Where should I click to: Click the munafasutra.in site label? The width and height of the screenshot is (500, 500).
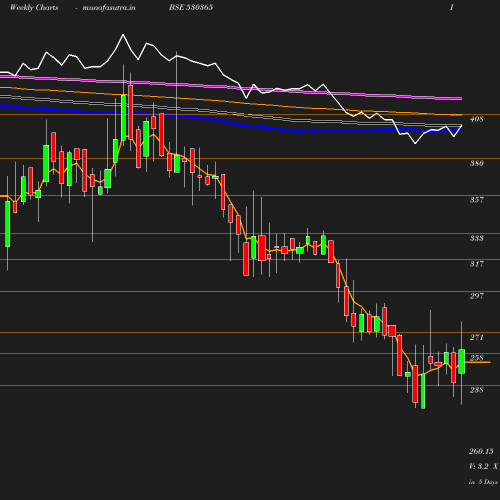click(109, 7)
